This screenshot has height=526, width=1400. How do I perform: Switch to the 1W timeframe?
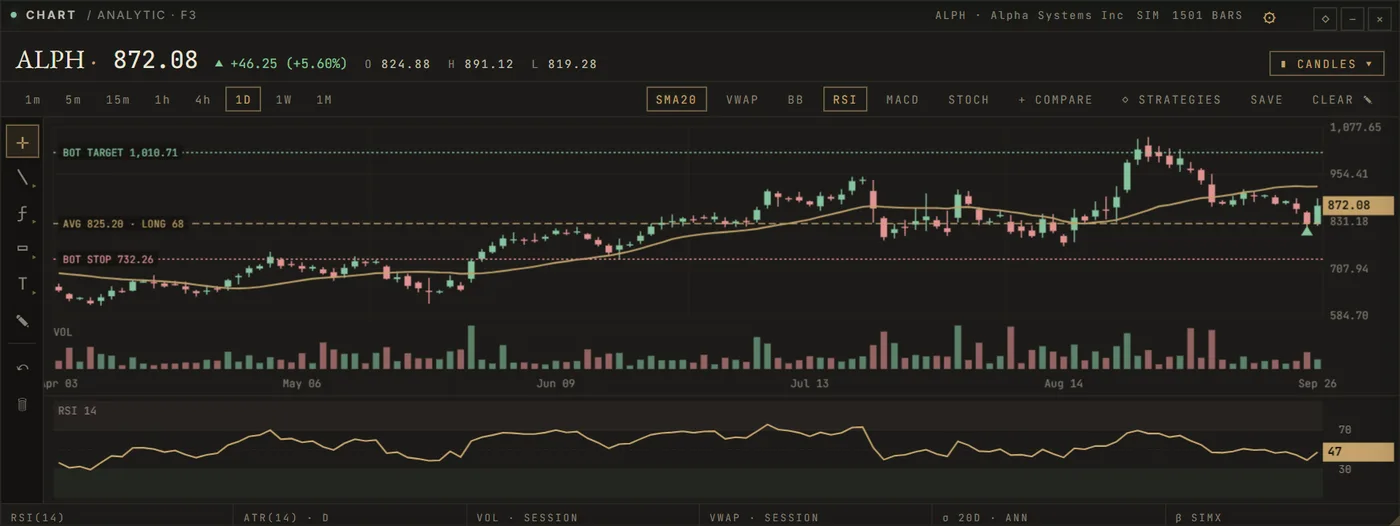[x=284, y=100]
